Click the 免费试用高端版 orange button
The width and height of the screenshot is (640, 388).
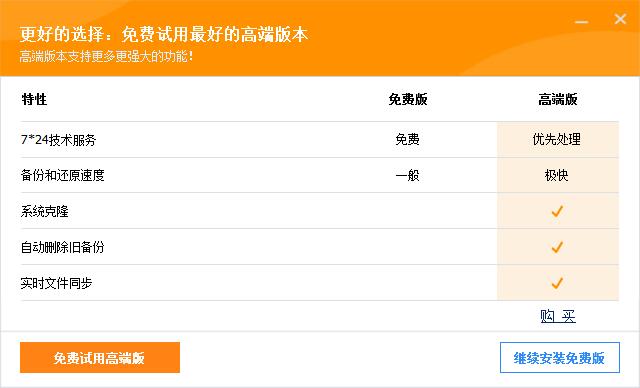[x=100, y=357]
